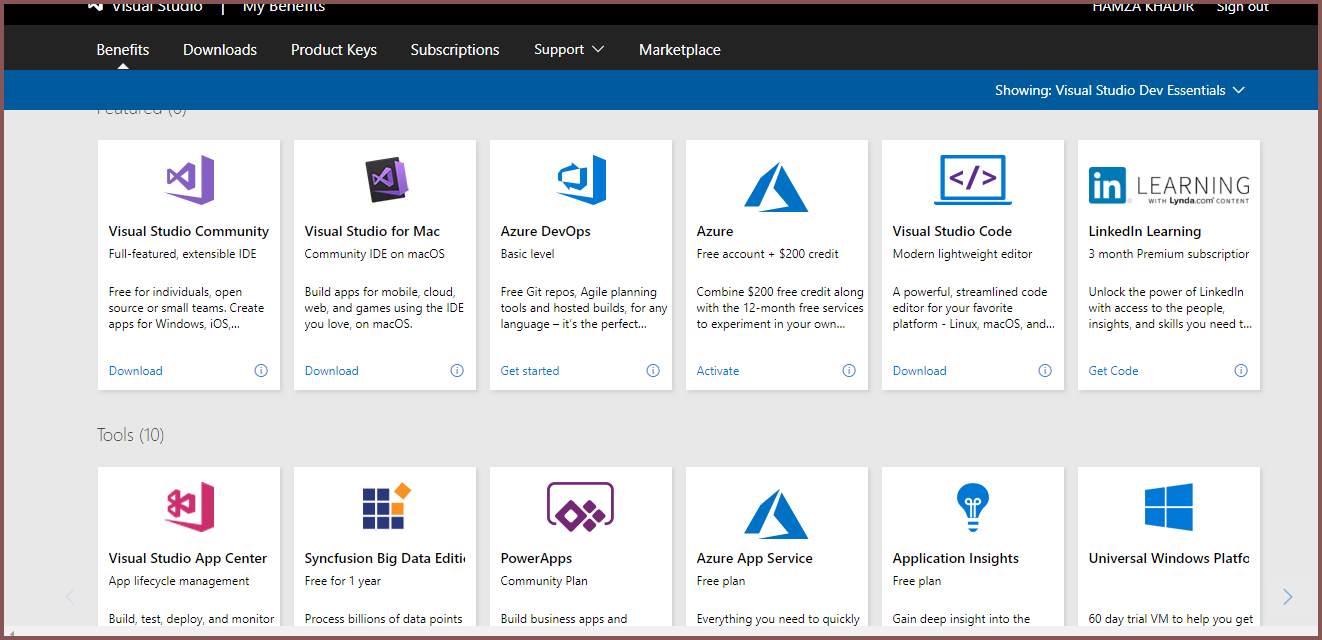Screen dimensions: 1322x640
Task: Click the LinkedIn Learning logo
Action: (x=1169, y=186)
